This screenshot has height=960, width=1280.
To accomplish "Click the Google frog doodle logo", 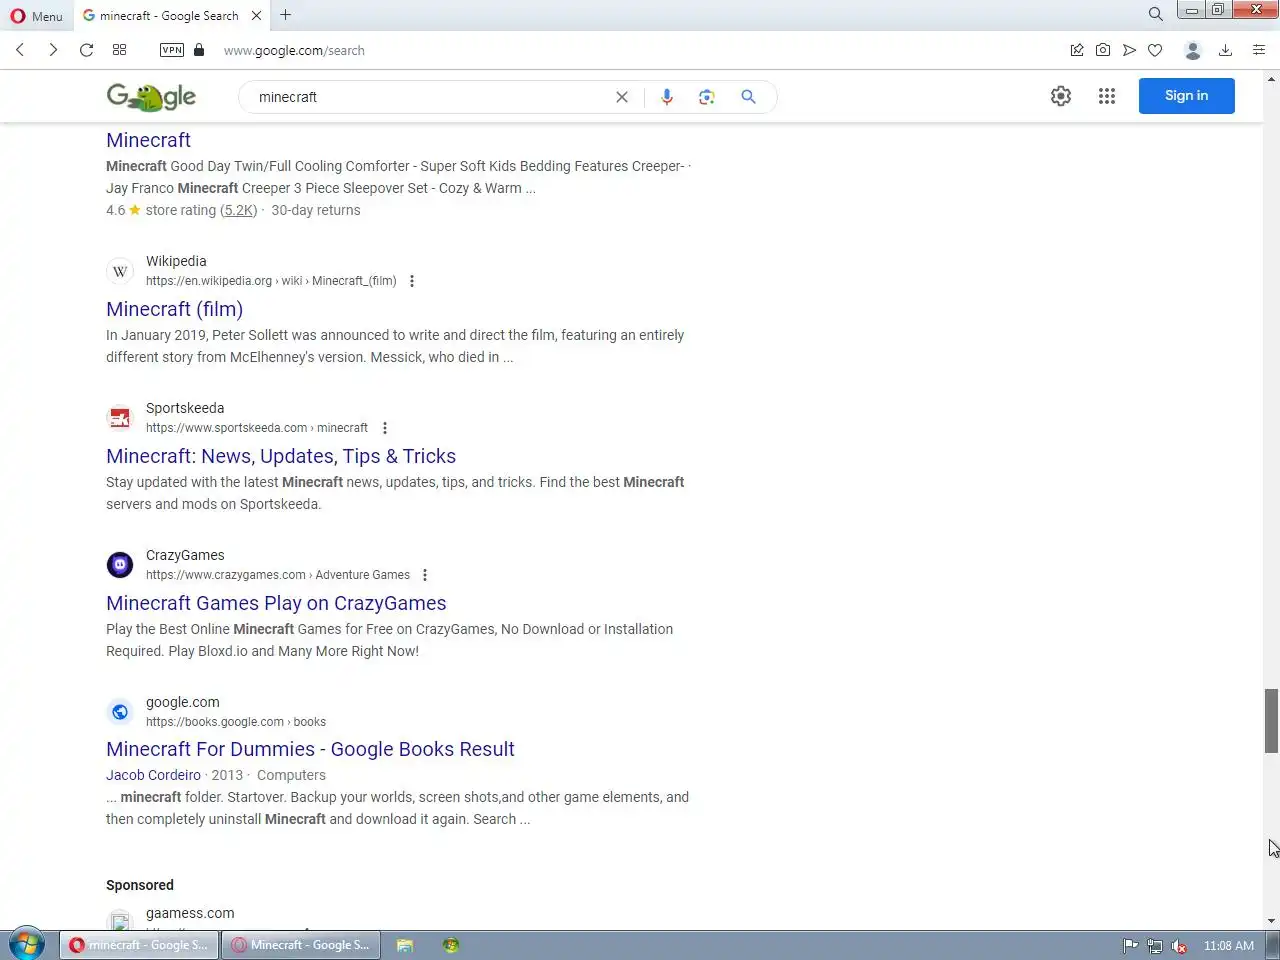I will [151, 96].
